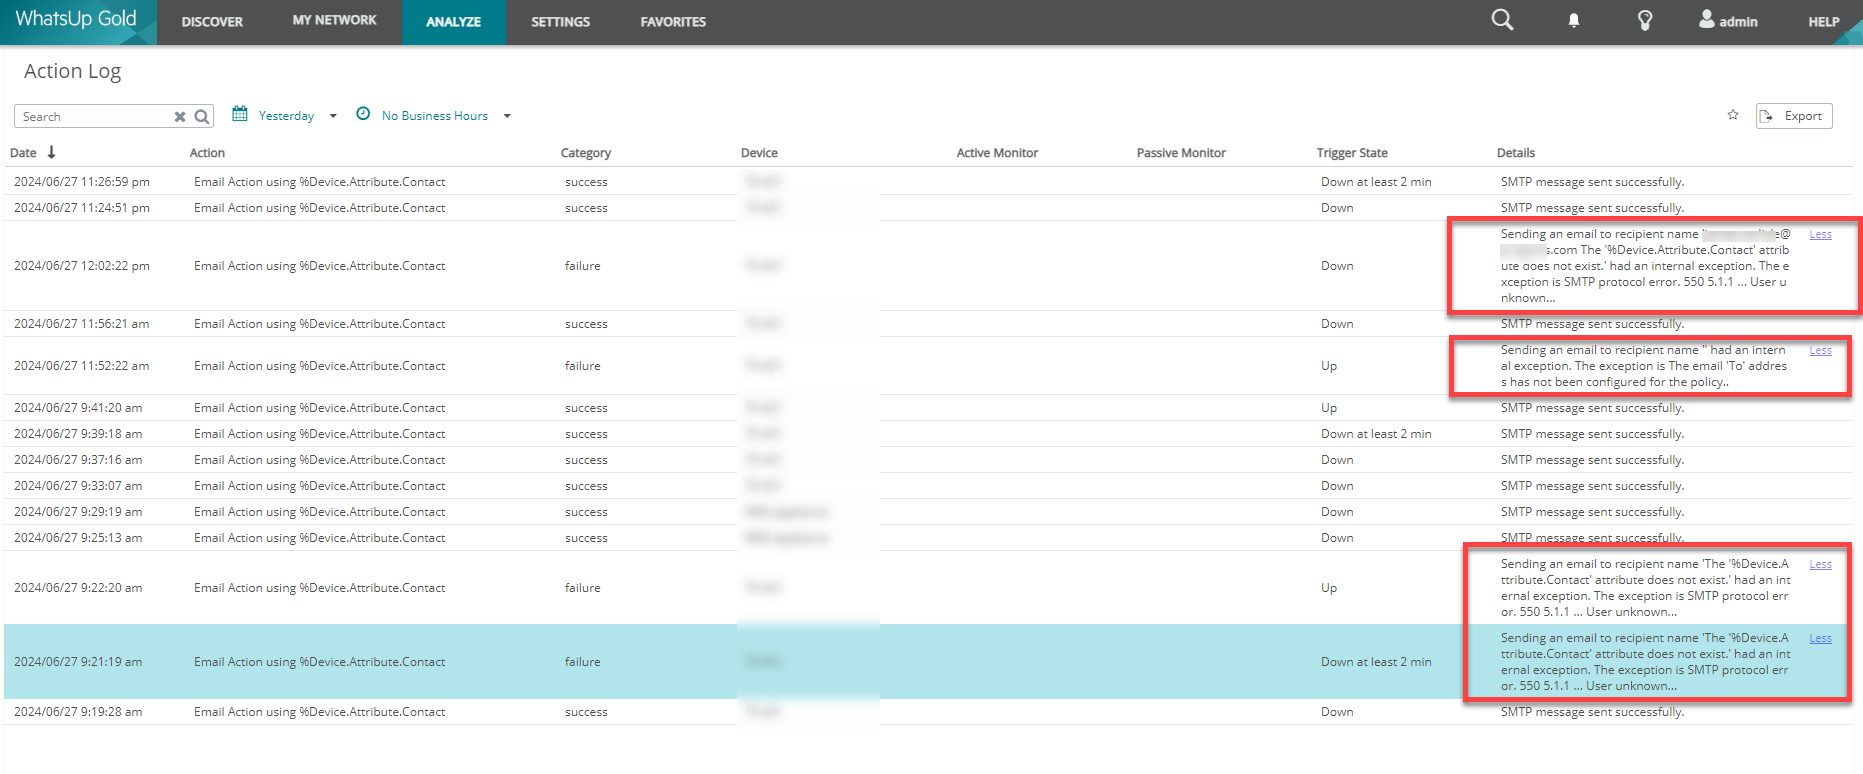Click the WhatsUp Gold logo

[76, 20]
